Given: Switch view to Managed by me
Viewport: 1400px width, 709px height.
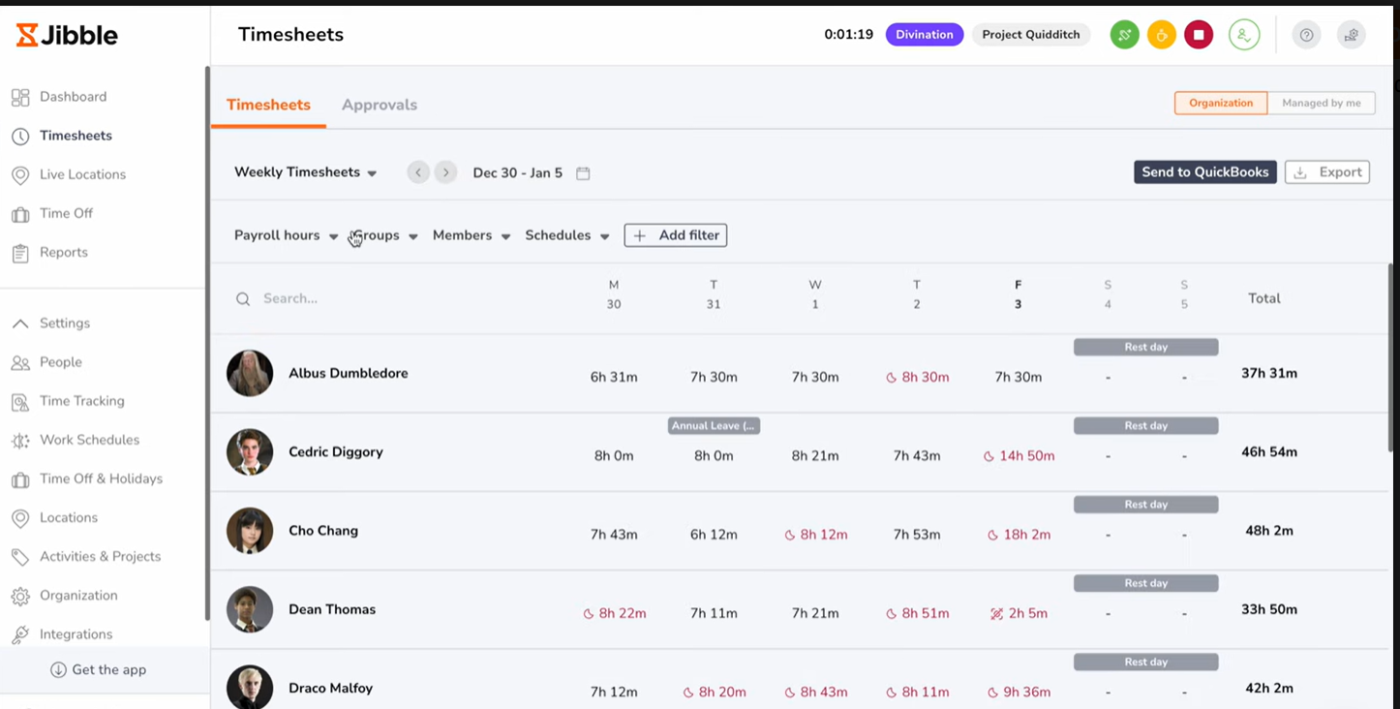Looking at the screenshot, I should tap(1321, 103).
